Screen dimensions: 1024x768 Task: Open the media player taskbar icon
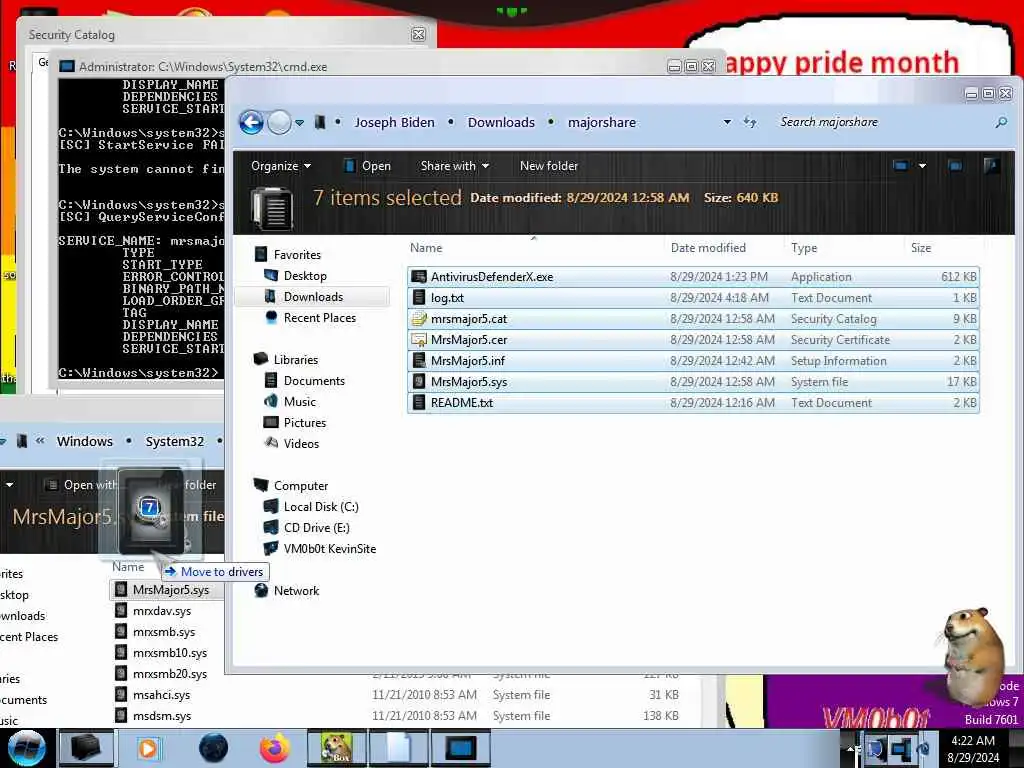148,748
